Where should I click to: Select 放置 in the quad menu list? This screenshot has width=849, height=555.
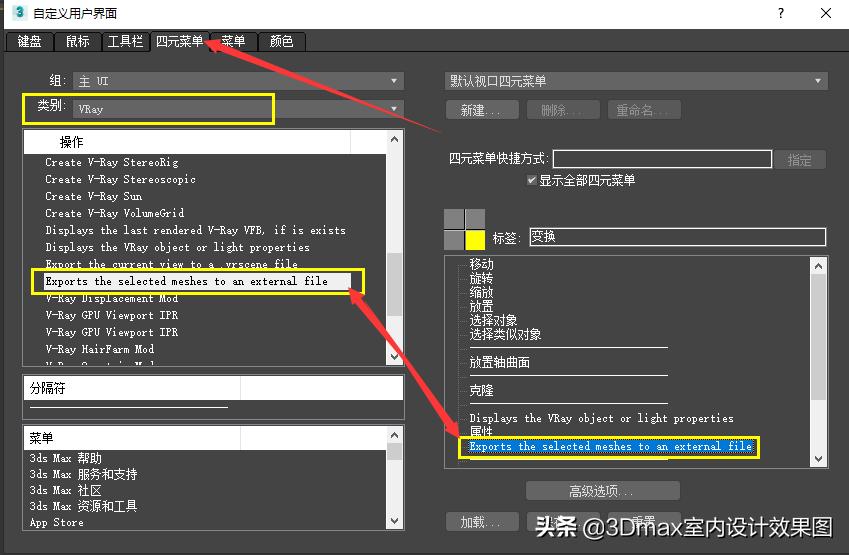click(481, 306)
